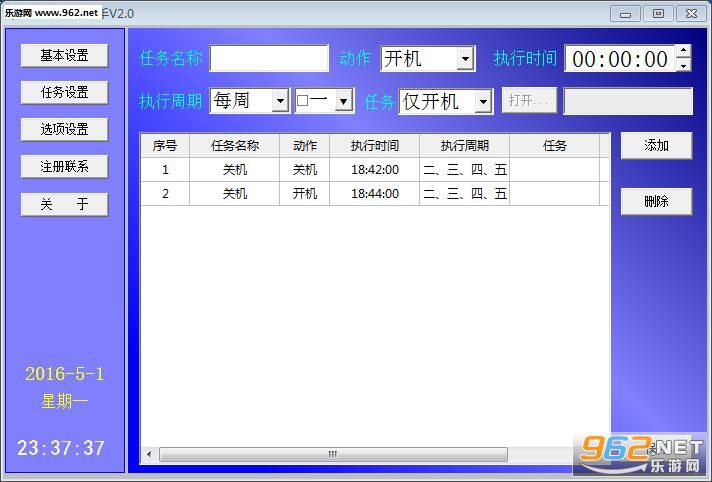Maximize the application window
The image size is (712, 482).
[658, 14]
